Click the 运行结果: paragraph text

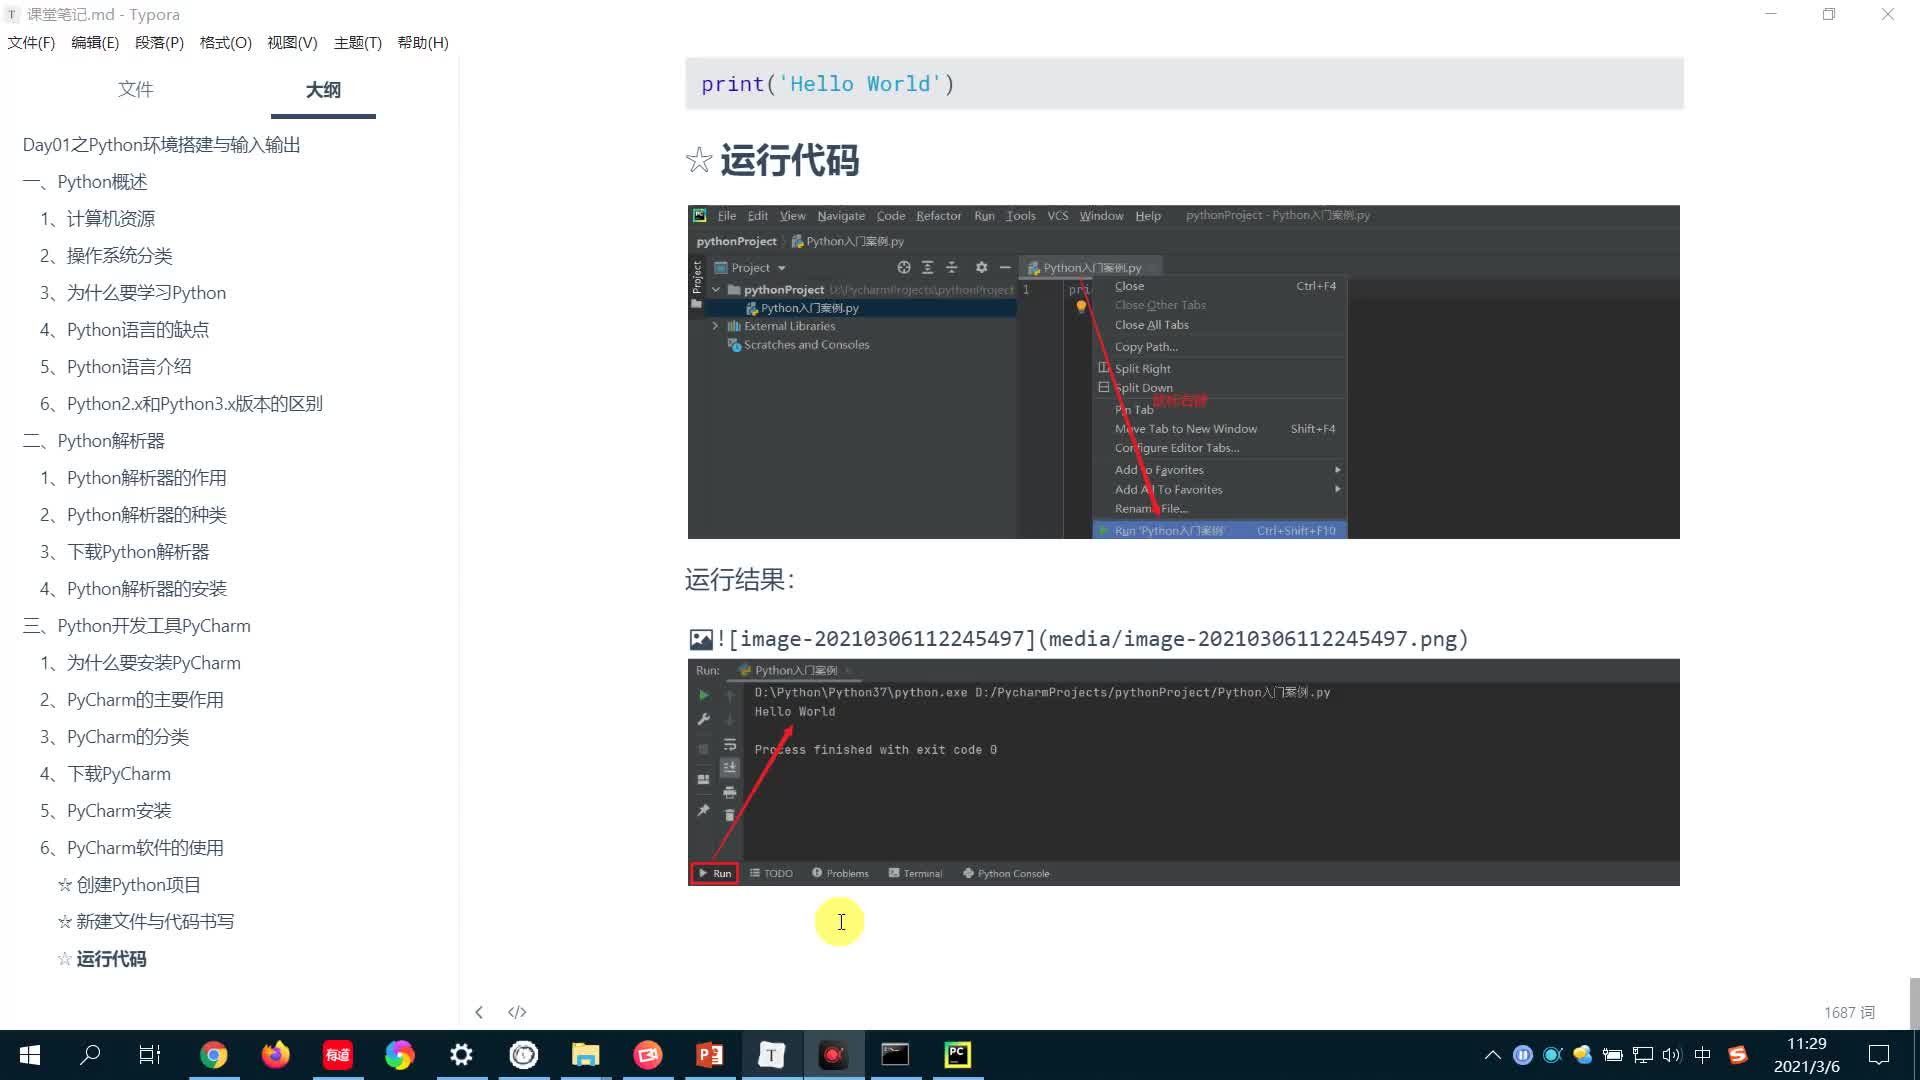(740, 580)
